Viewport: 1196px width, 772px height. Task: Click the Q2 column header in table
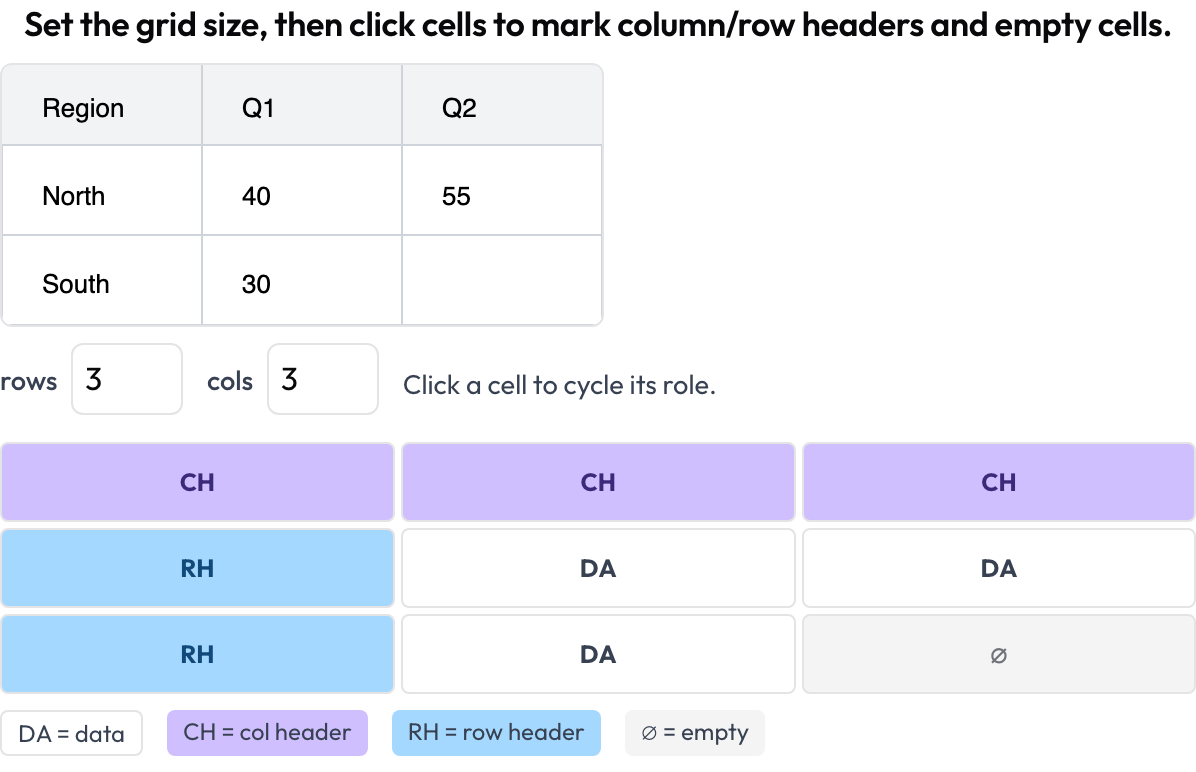(x=502, y=105)
